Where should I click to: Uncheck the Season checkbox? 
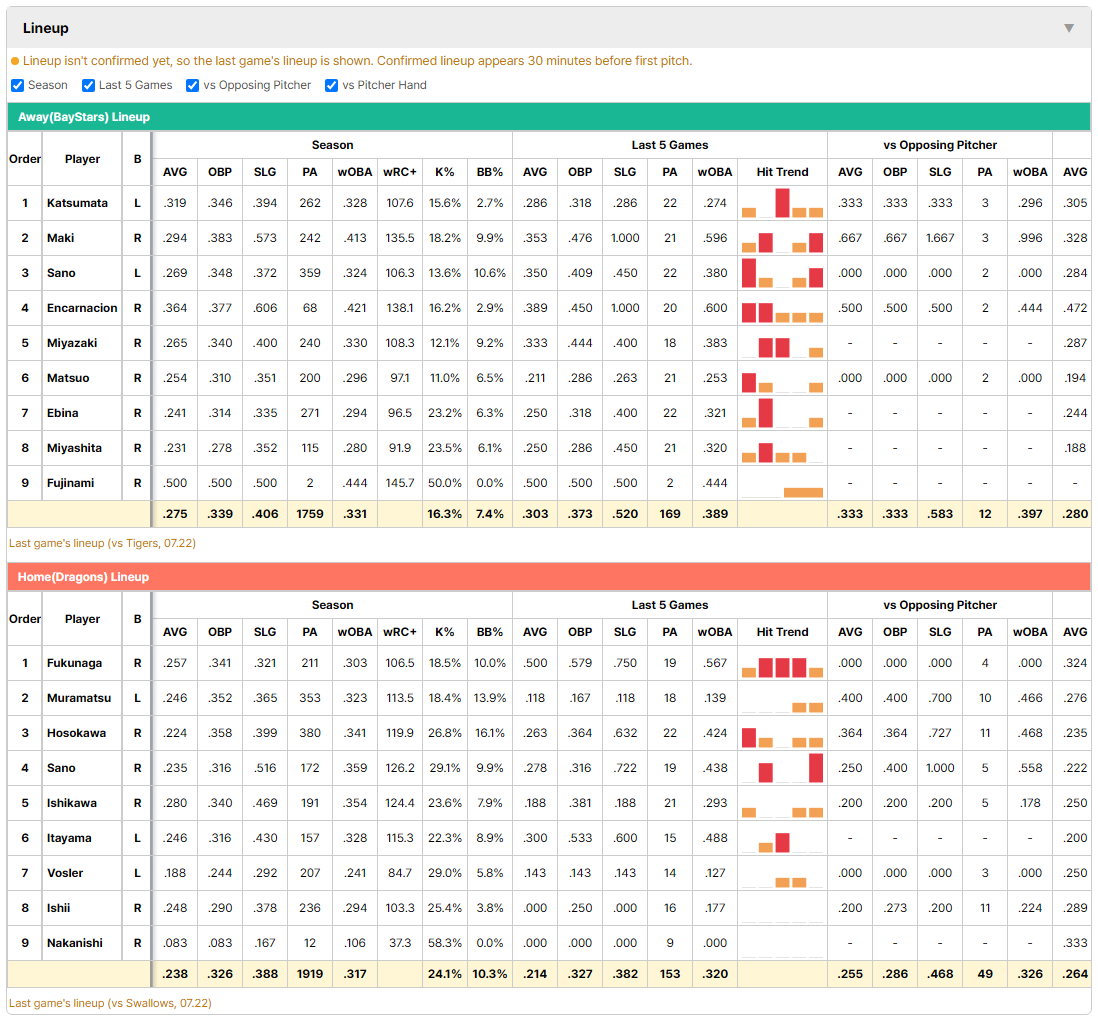pos(18,85)
